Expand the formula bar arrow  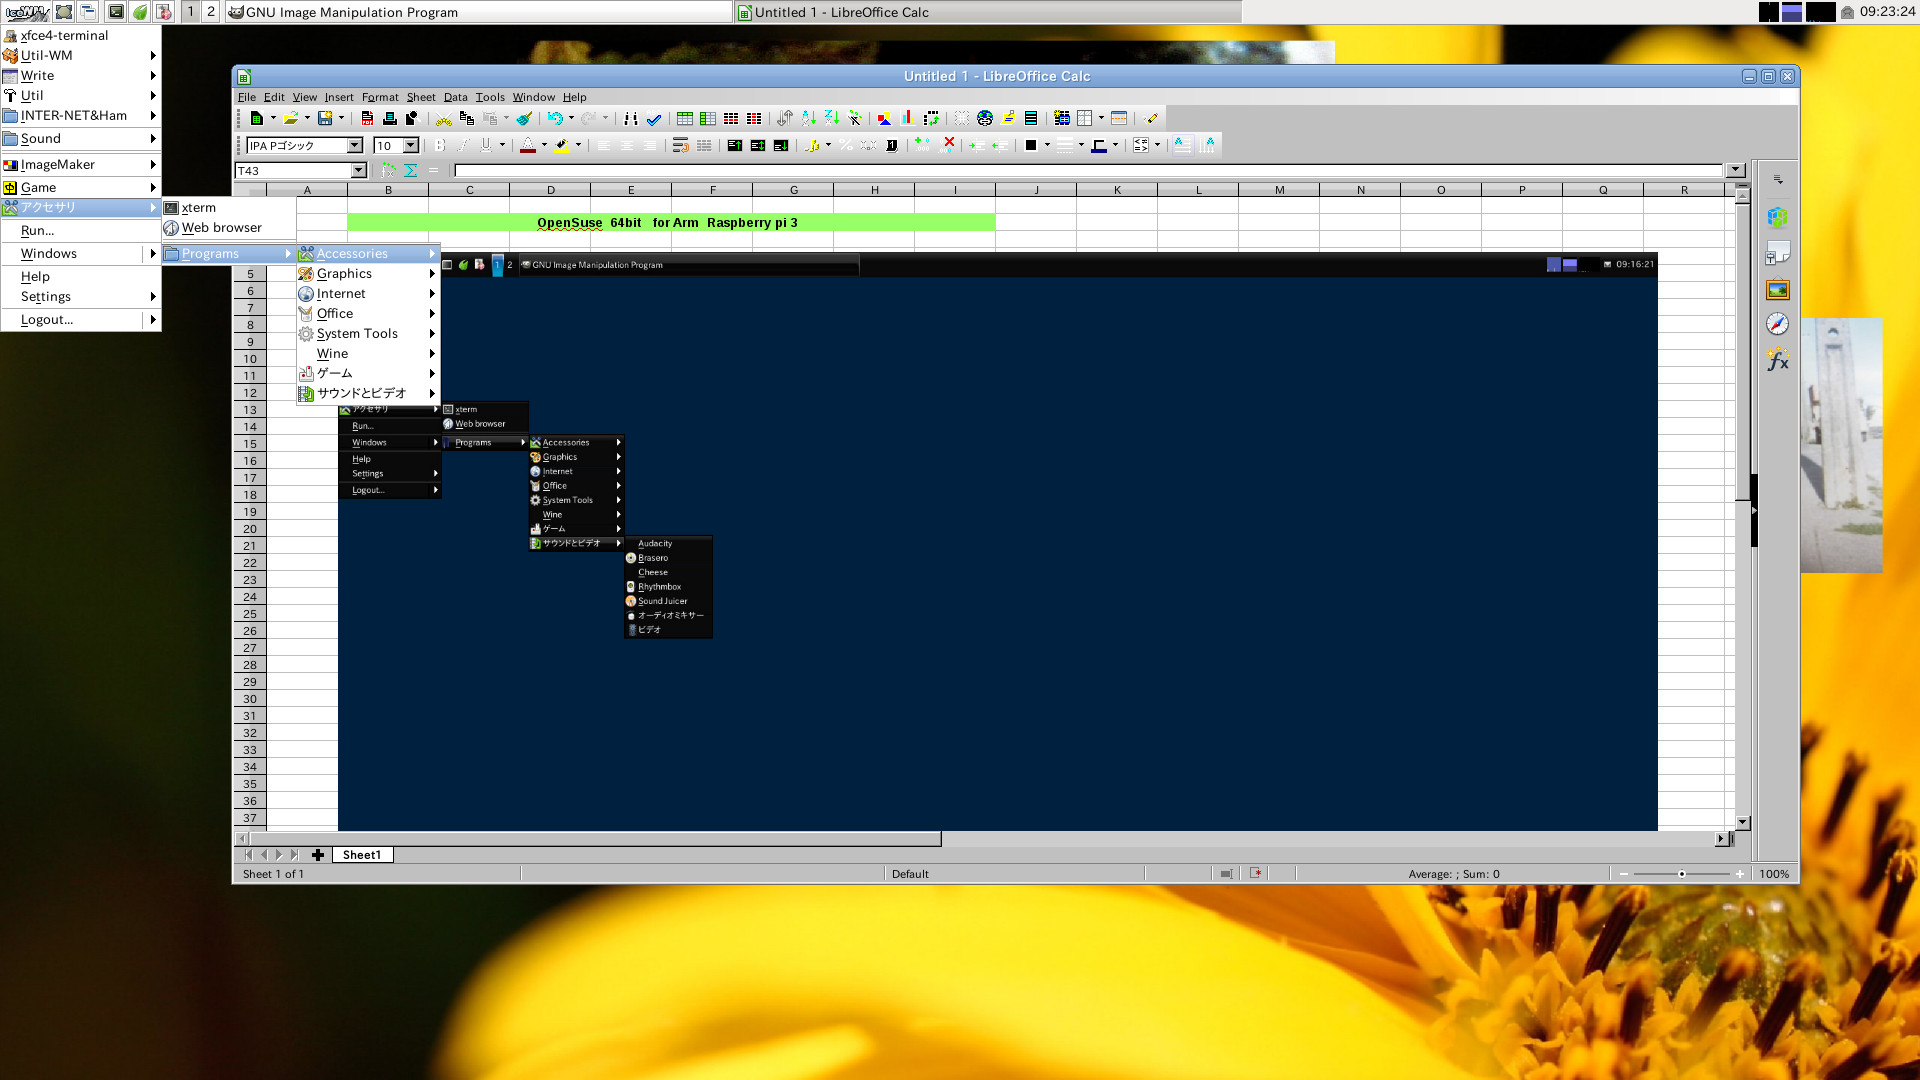point(1736,171)
